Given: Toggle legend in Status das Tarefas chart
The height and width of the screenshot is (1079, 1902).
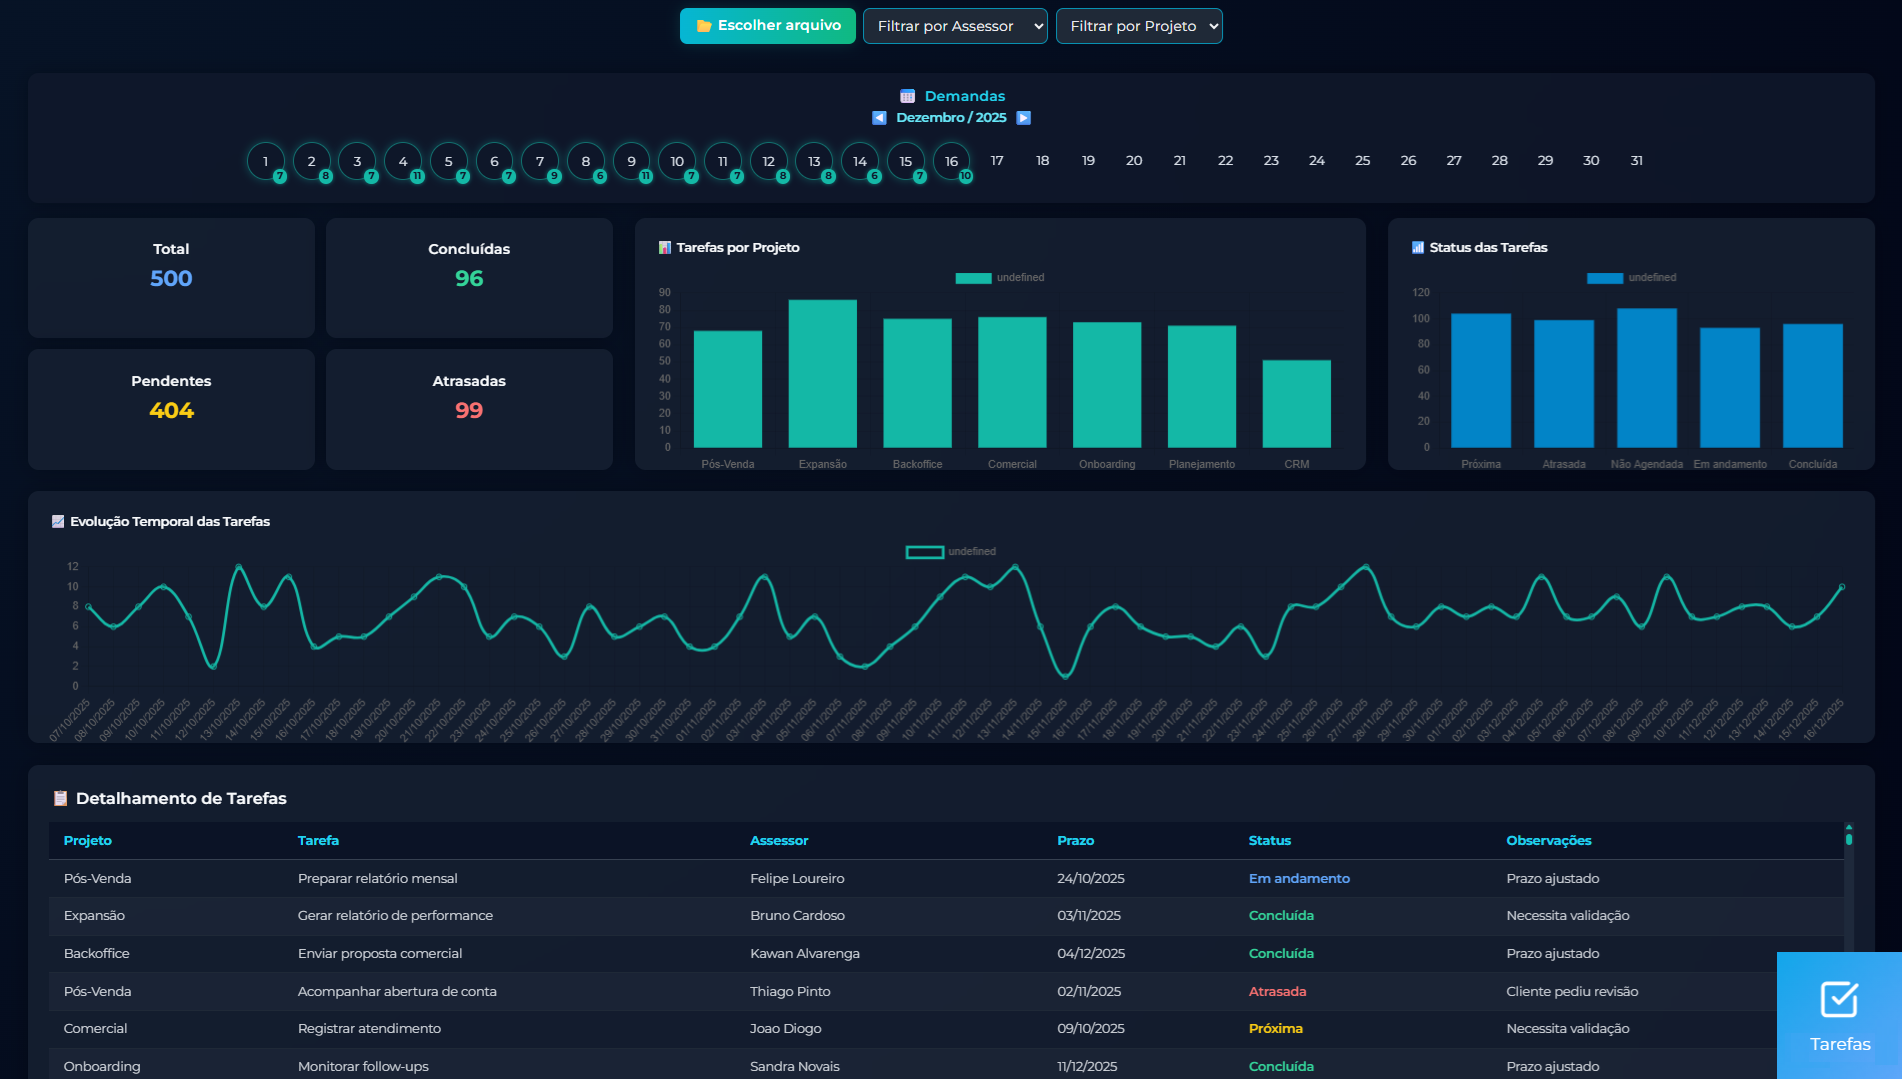Looking at the screenshot, I should (x=1631, y=278).
